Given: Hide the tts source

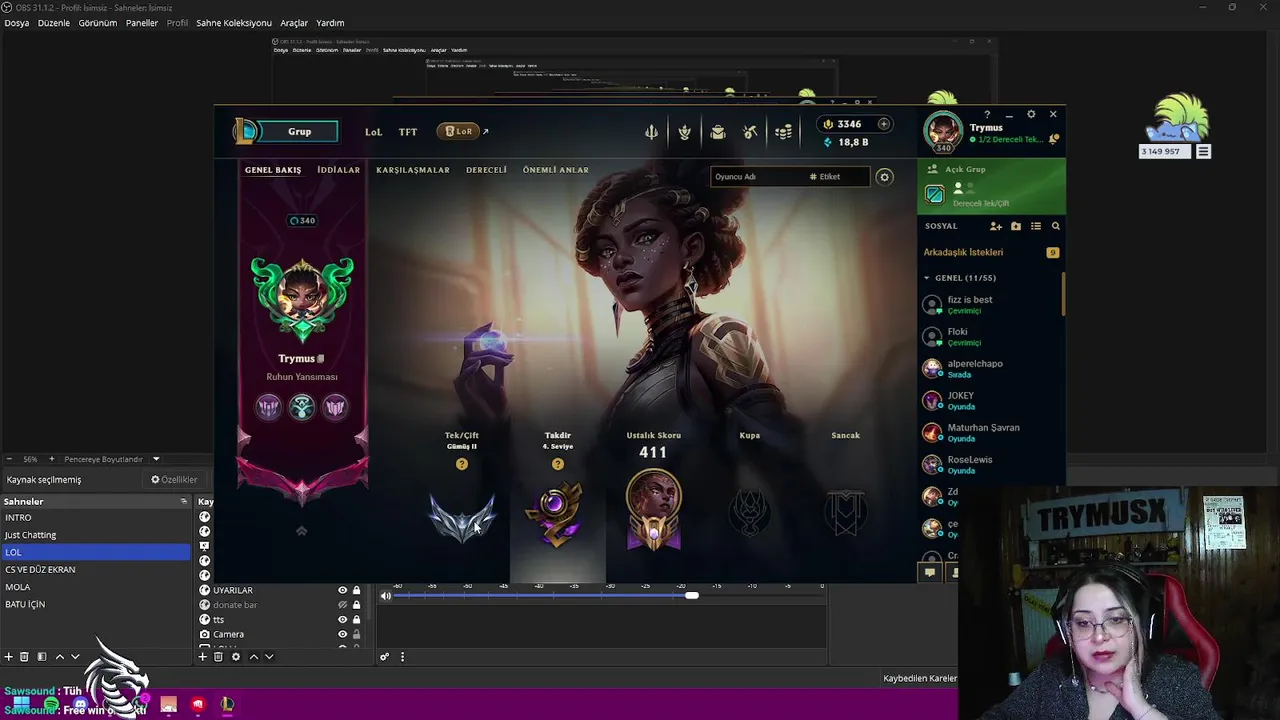Looking at the screenshot, I should coord(342,620).
